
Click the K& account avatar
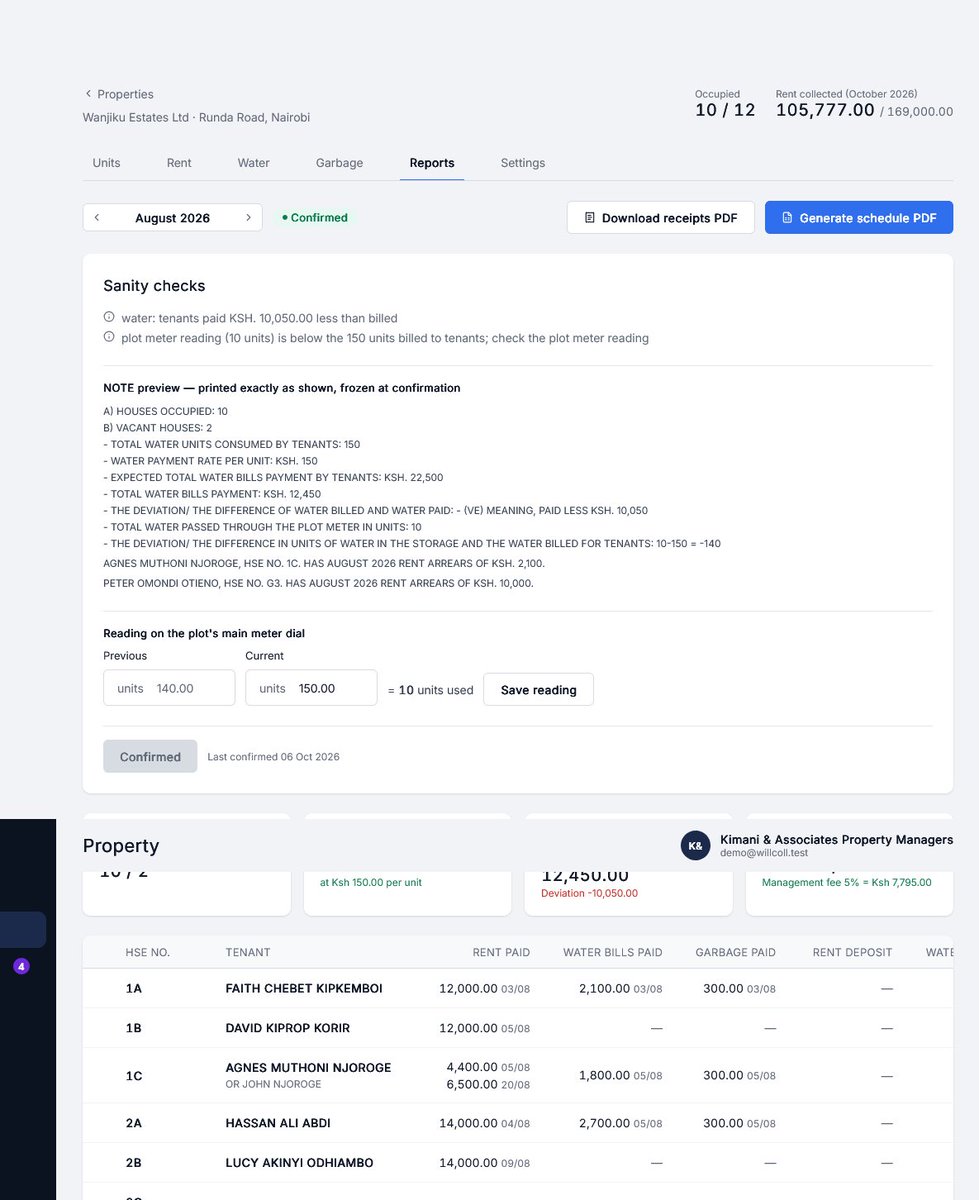695,845
